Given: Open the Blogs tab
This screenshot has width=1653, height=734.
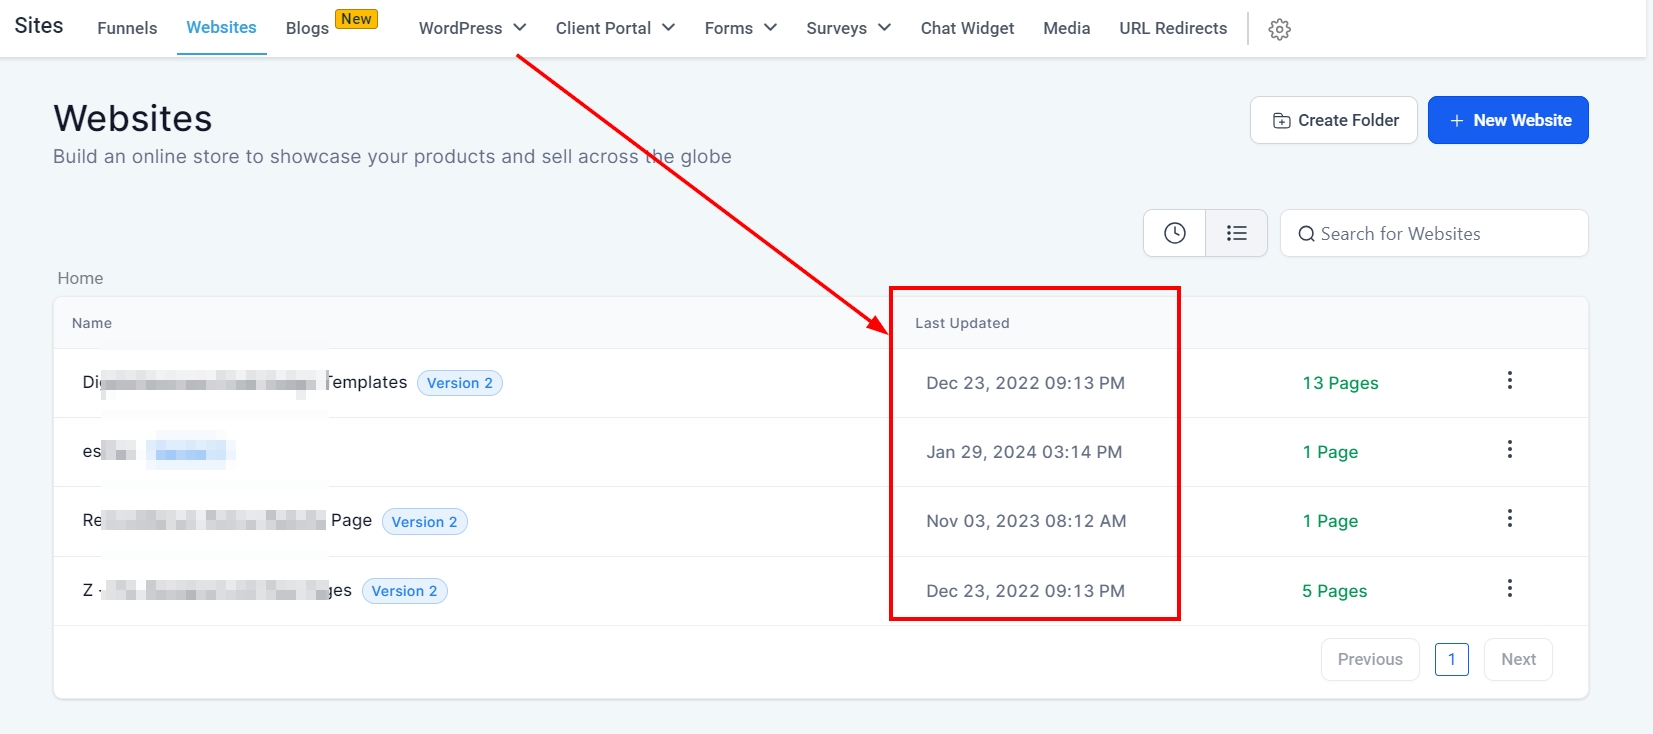Looking at the screenshot, I should (307, 28).
